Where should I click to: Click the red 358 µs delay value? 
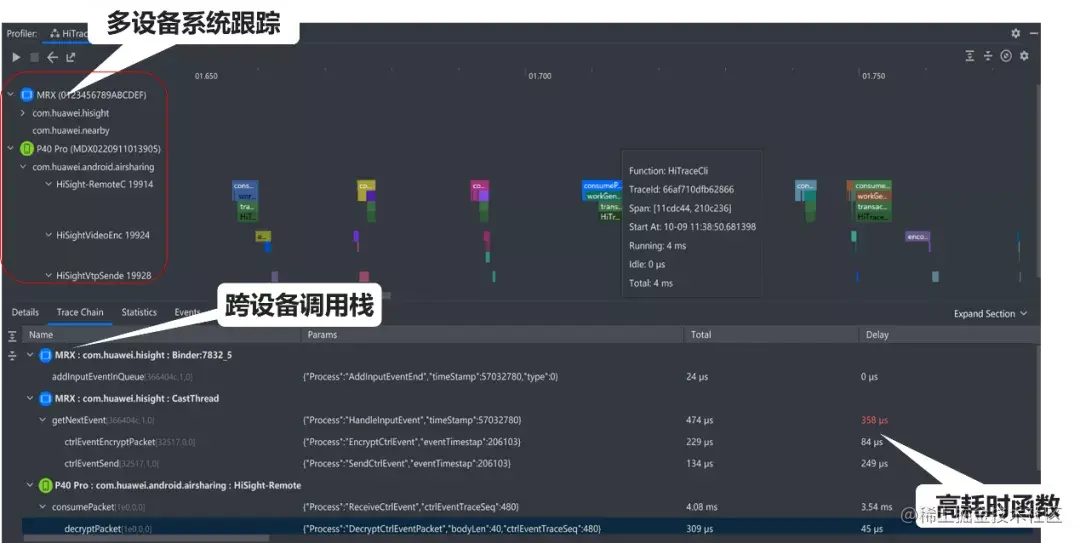tap(874, 420)
